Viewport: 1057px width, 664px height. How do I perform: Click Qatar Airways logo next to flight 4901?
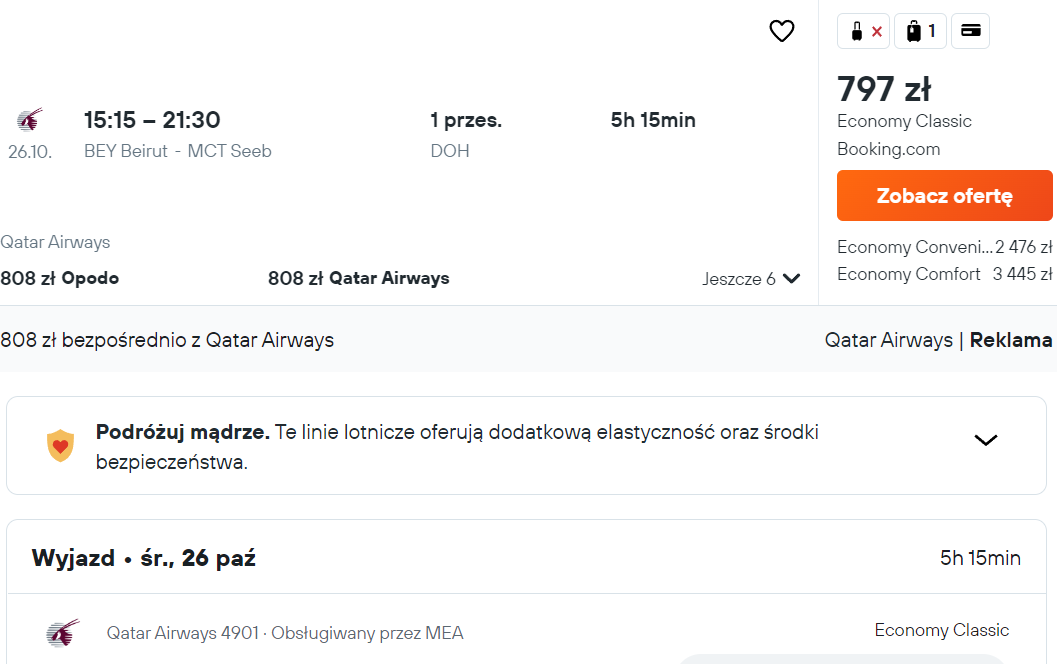tap(63, 633)
